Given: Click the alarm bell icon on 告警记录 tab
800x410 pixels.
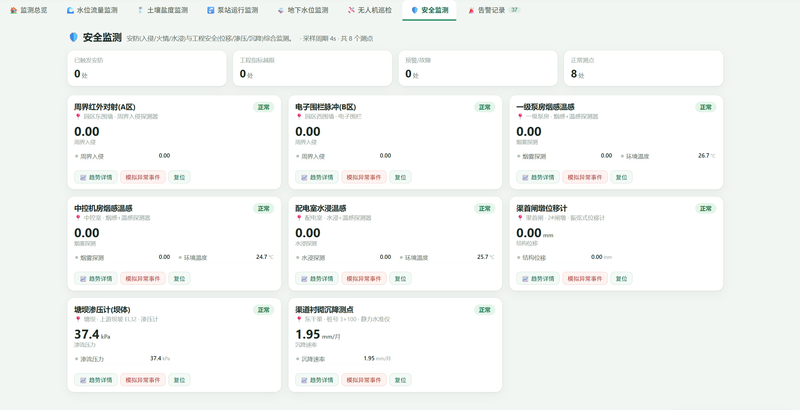Looking at the screenshot, I should [471, 10].
